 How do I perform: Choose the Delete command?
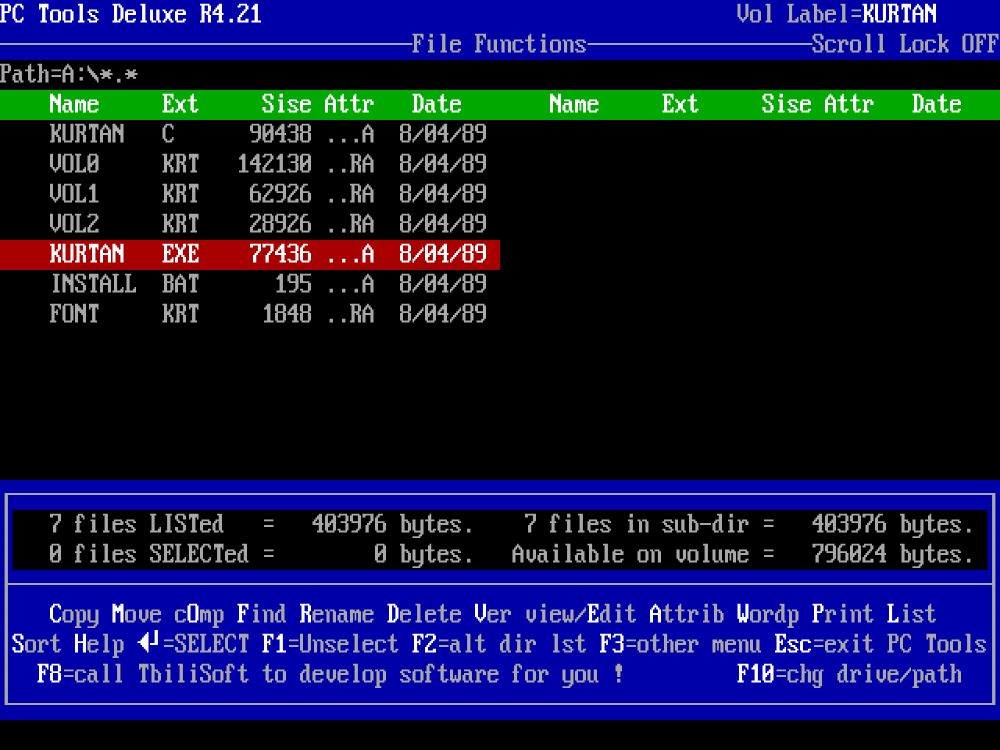[424, 614]
